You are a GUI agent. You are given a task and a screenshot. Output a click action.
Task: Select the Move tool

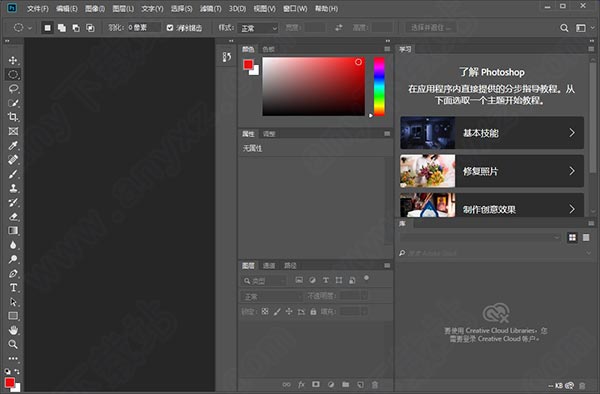pos(13,60)
